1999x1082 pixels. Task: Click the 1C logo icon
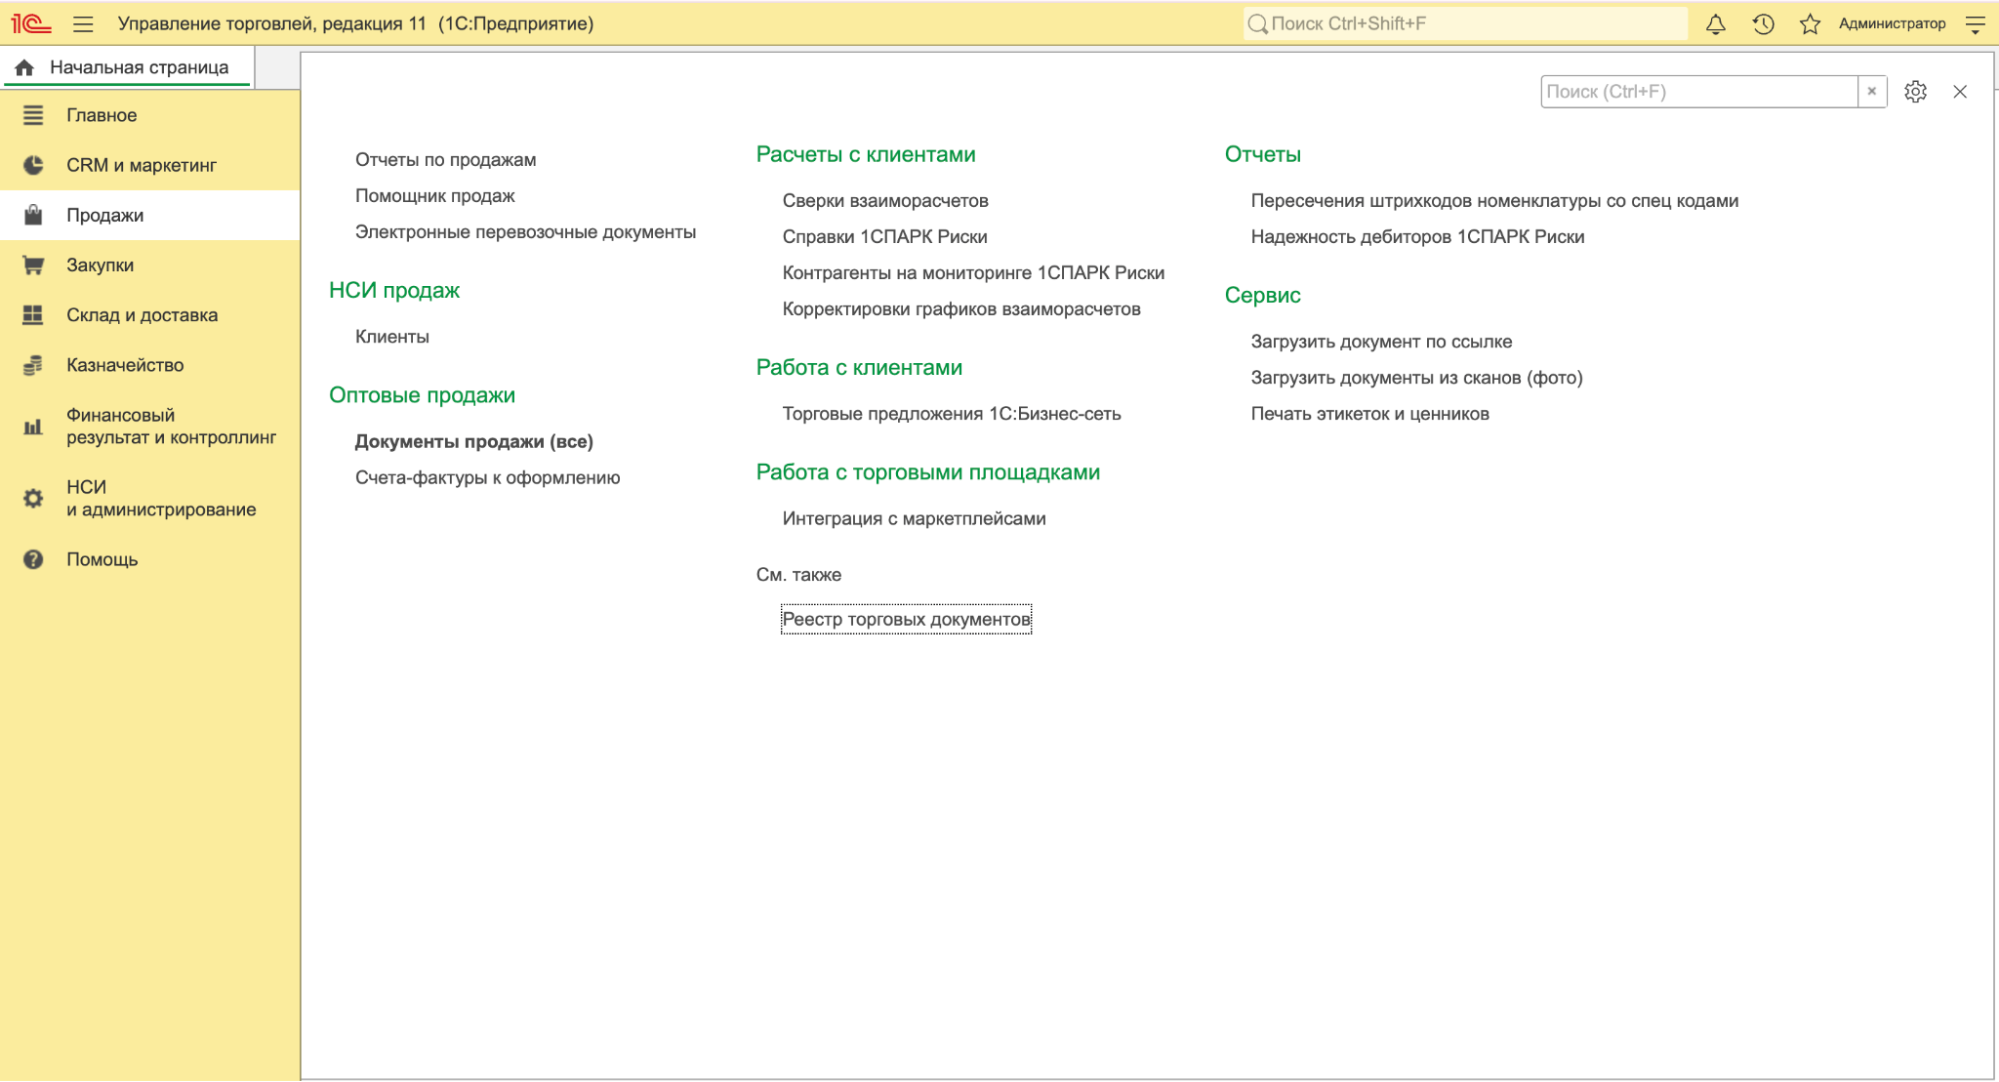pyautogui.click(x=31, y=23)
